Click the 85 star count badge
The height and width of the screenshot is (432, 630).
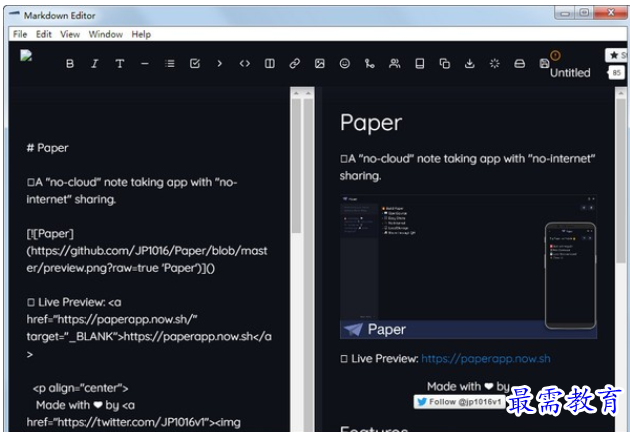[617, 73]
